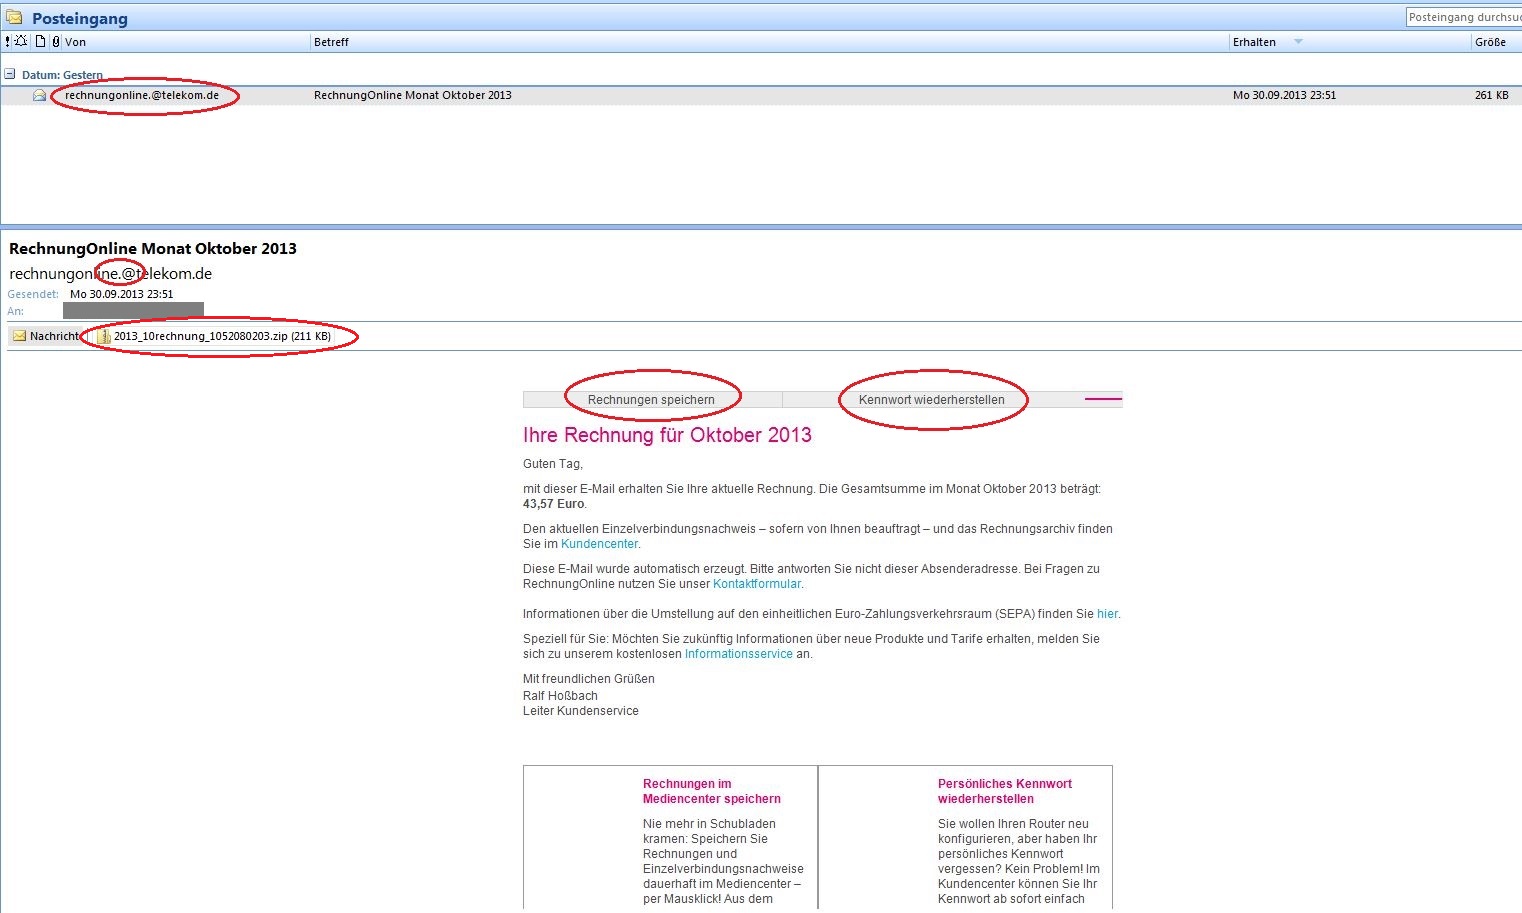Click the redacted recipient field next to 'An:'
Image resolution: width=1522 pixels, height=913 pixels.
(x=133, y=311)
